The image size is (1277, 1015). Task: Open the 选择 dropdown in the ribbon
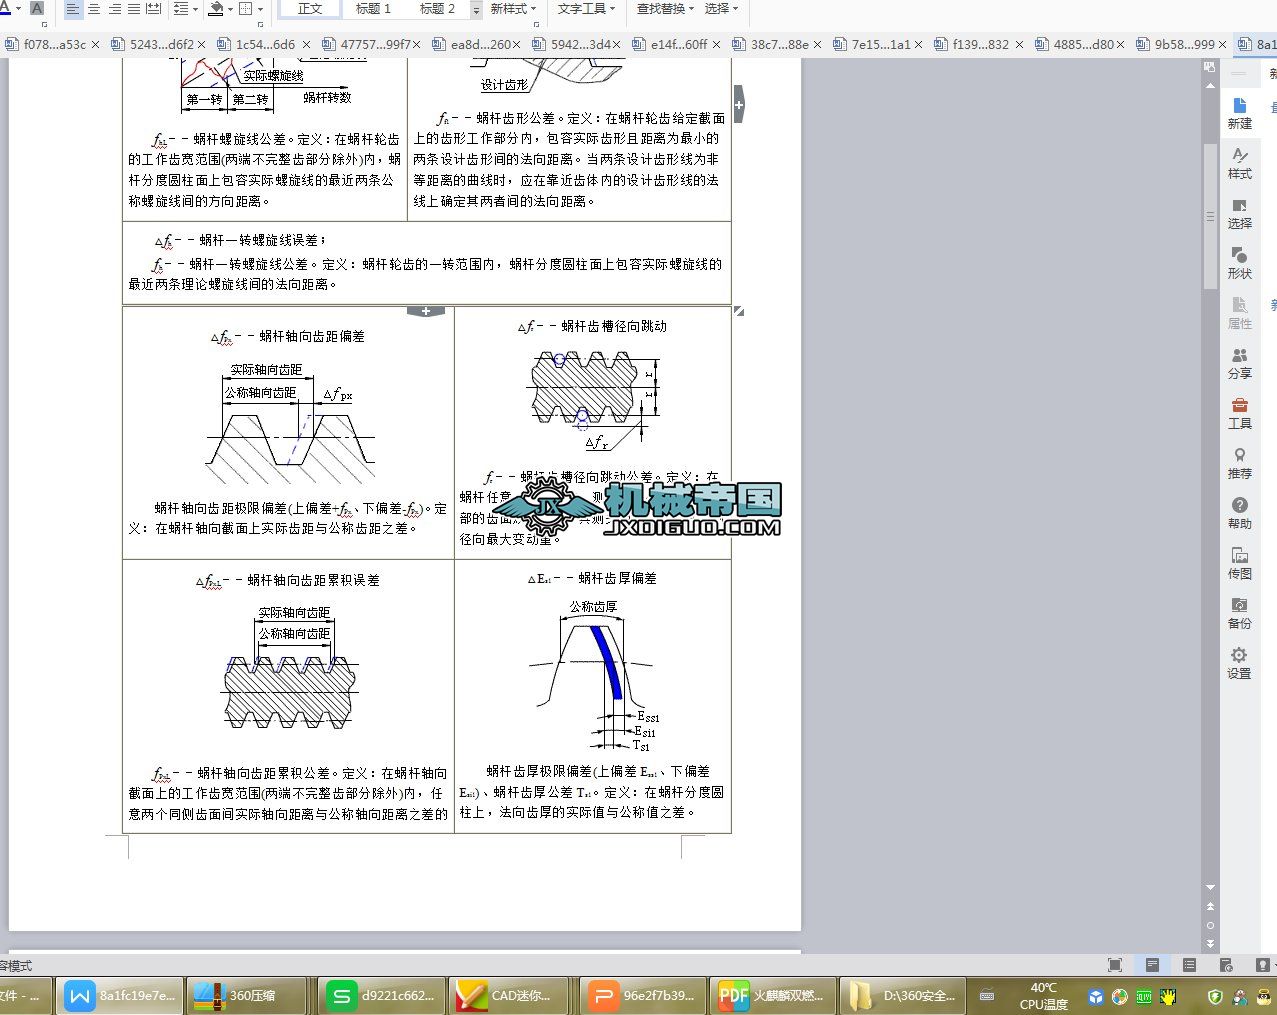click(721, 9)
